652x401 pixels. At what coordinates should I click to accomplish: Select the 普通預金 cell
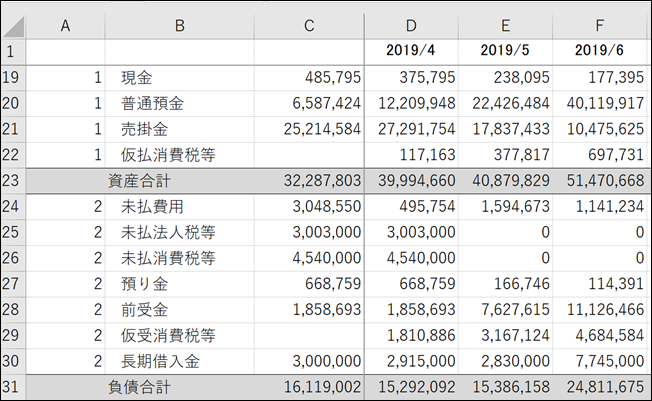click(180, 104)
